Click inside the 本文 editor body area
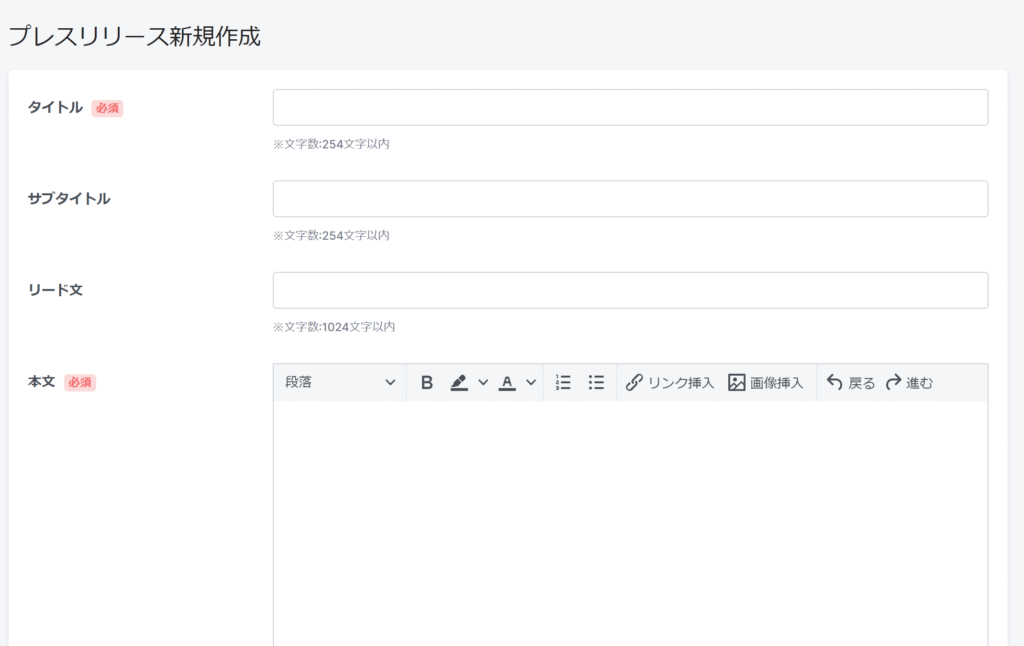Image resolution: width=1024 pixels, height=646 pixels. click(x=630, y=520)
